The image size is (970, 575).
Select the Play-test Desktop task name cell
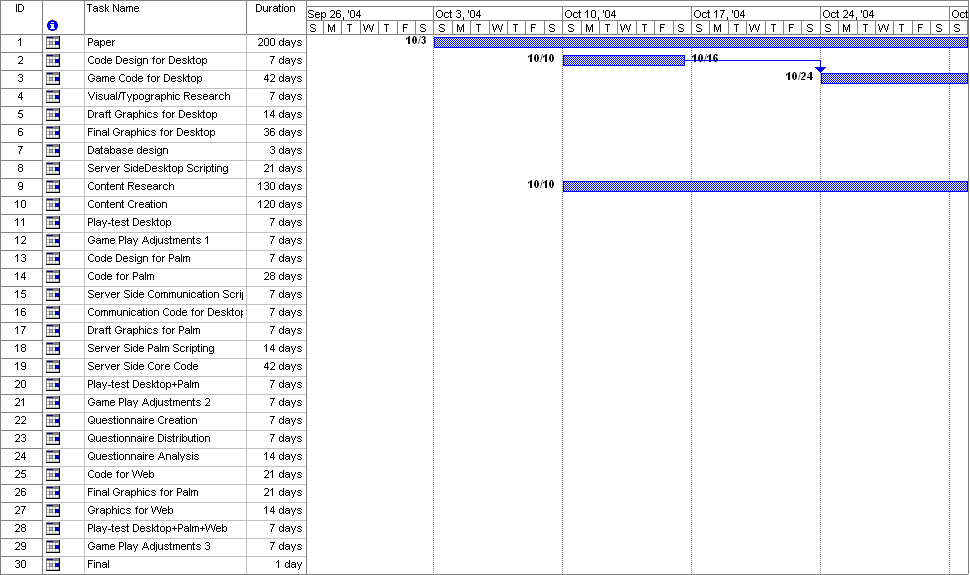click(165, 223)
